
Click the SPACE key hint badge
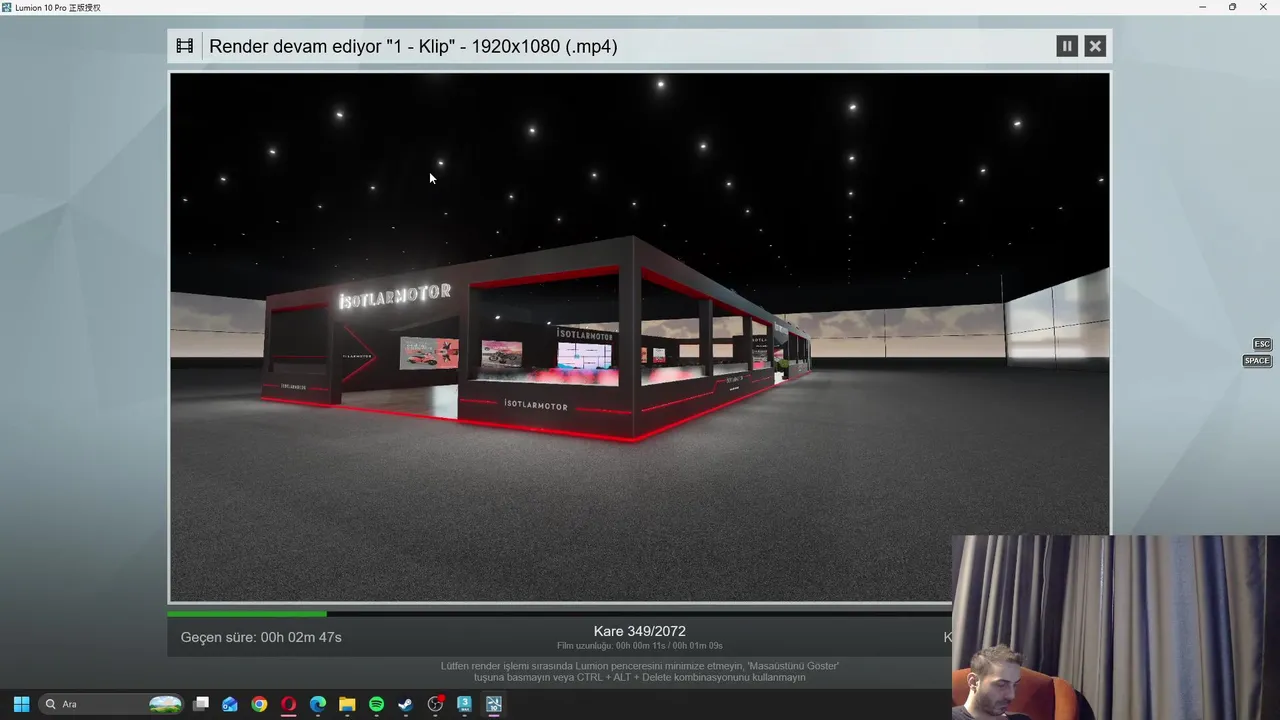tap(1257, 361)
